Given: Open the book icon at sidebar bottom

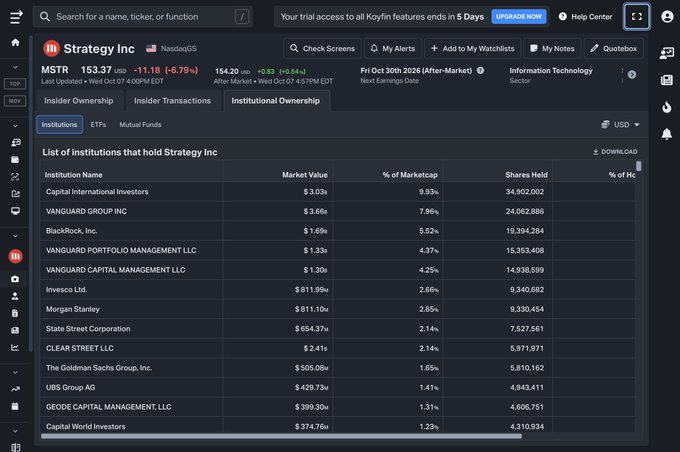Looking at the screenshot, I should (15, 447).
